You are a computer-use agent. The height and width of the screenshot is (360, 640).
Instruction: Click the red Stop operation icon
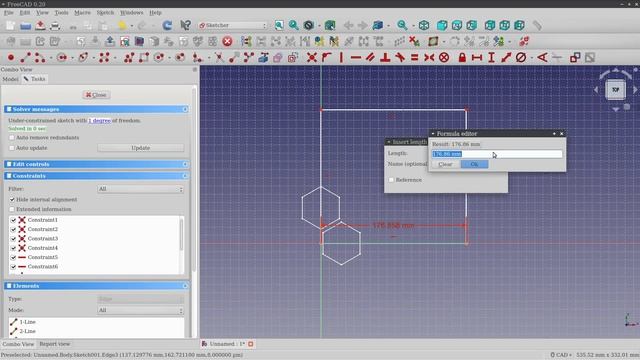tap(227, 41)
